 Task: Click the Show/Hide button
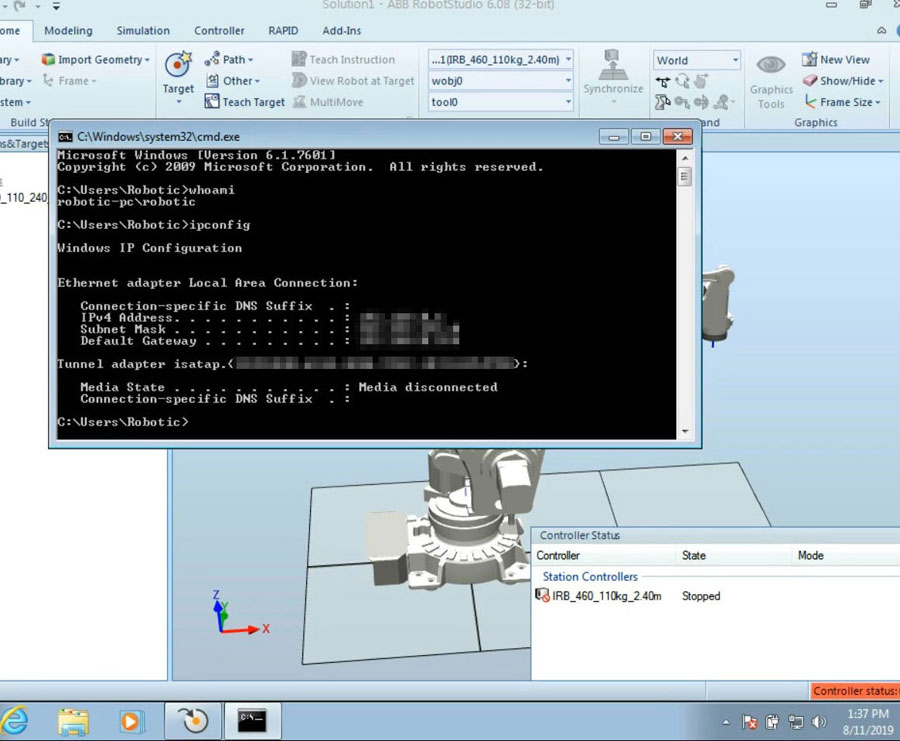(845, 81)
